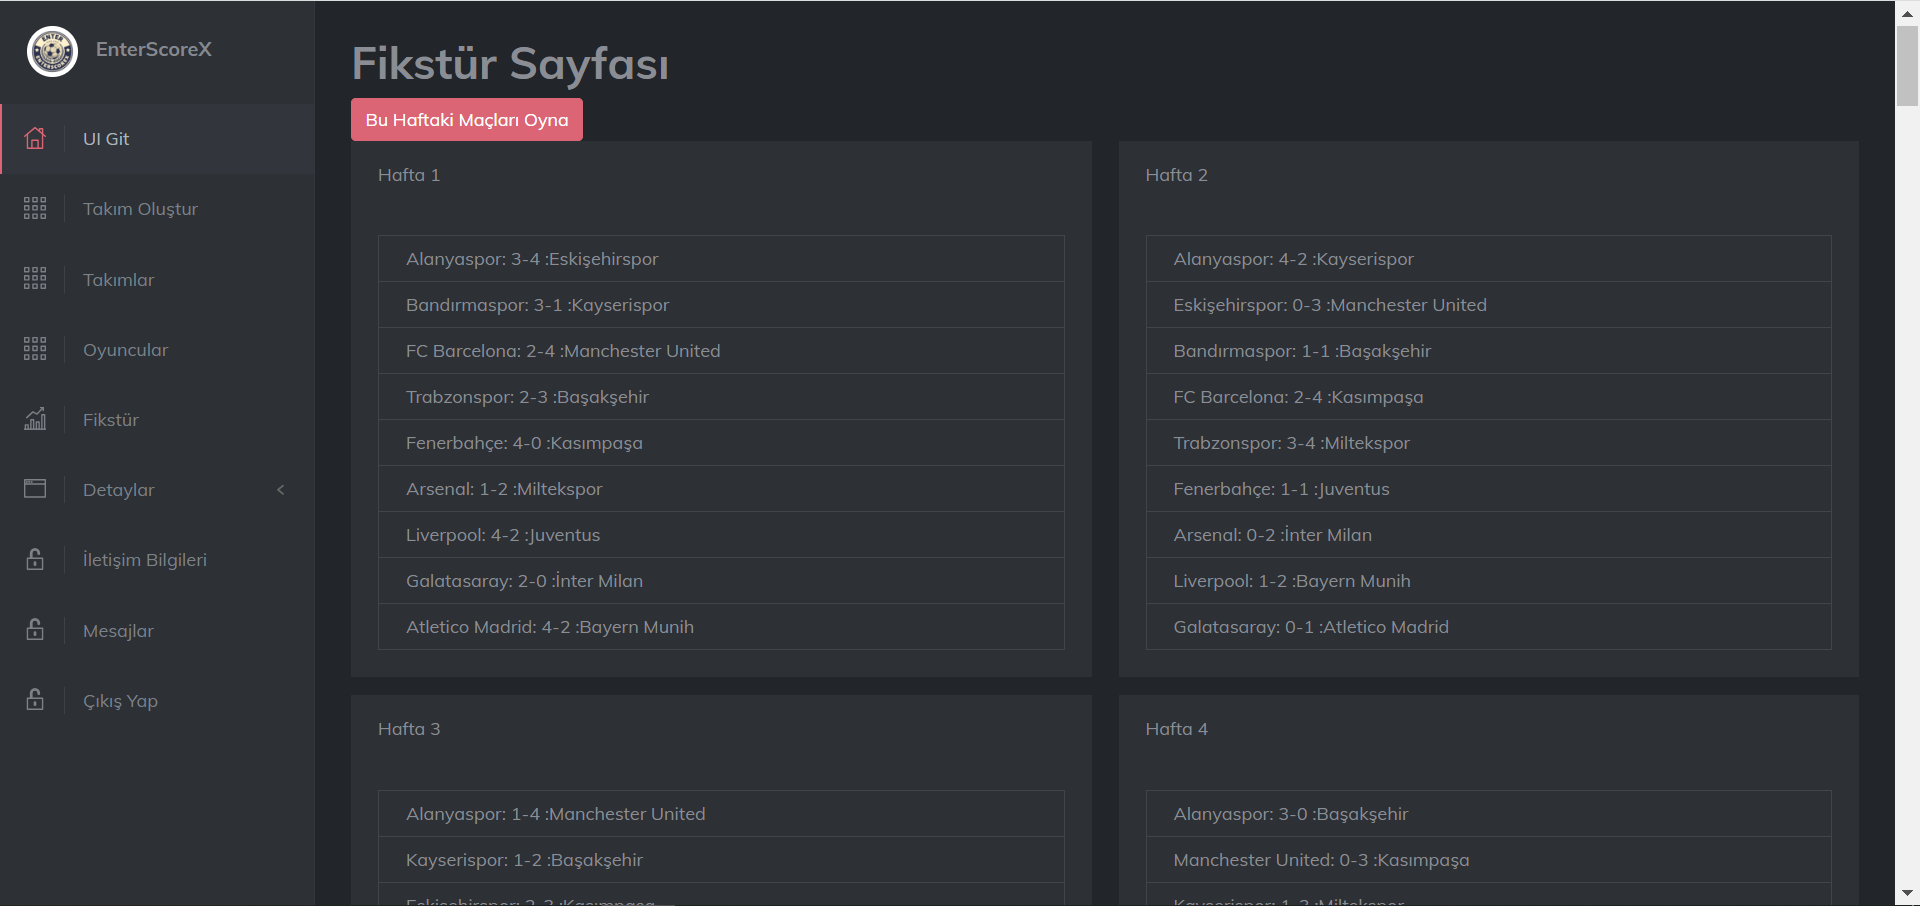The width and height of the screenshot is (1920, 906).
Task: Click the grid icon next to Takımlar
Action: click(35, 279)
